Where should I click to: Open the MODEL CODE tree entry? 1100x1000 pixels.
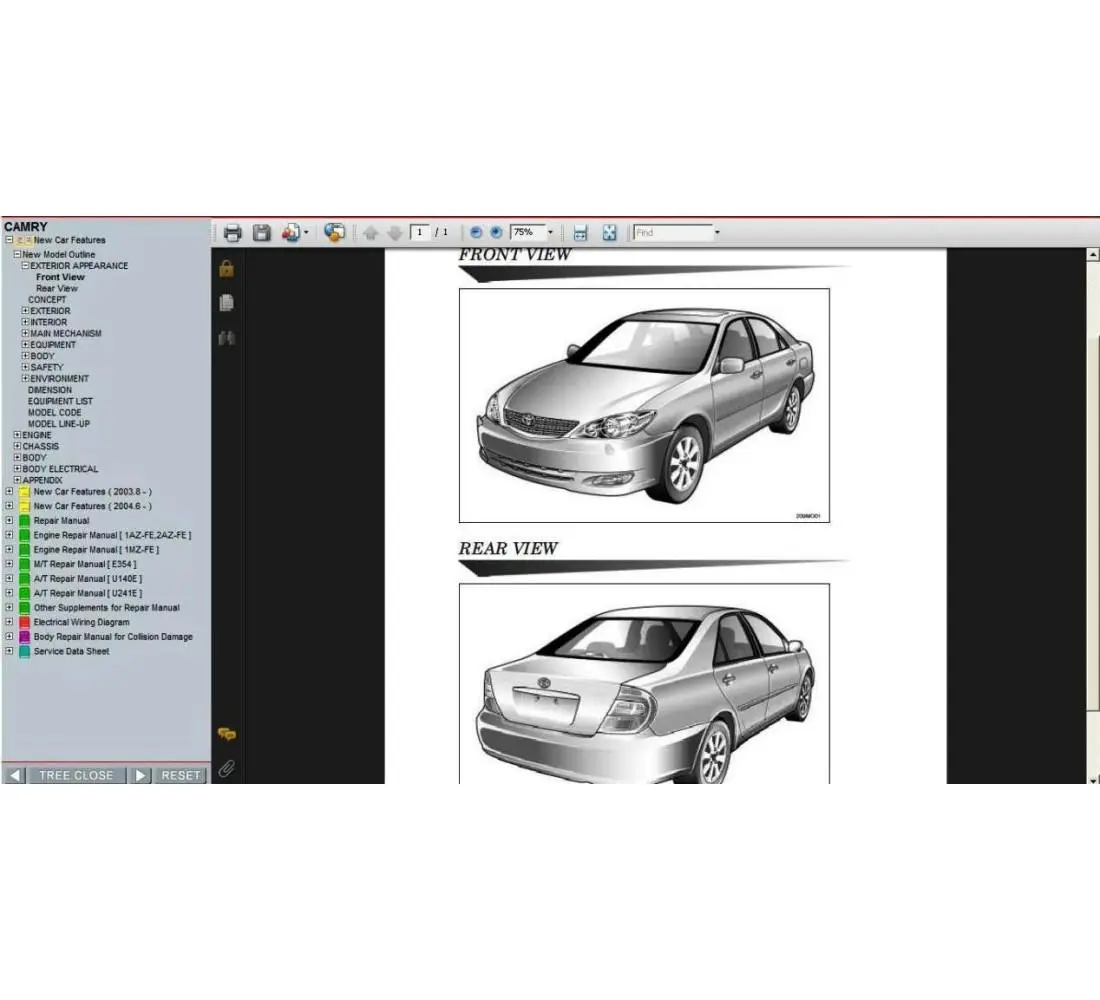click(x=55, y=413)
